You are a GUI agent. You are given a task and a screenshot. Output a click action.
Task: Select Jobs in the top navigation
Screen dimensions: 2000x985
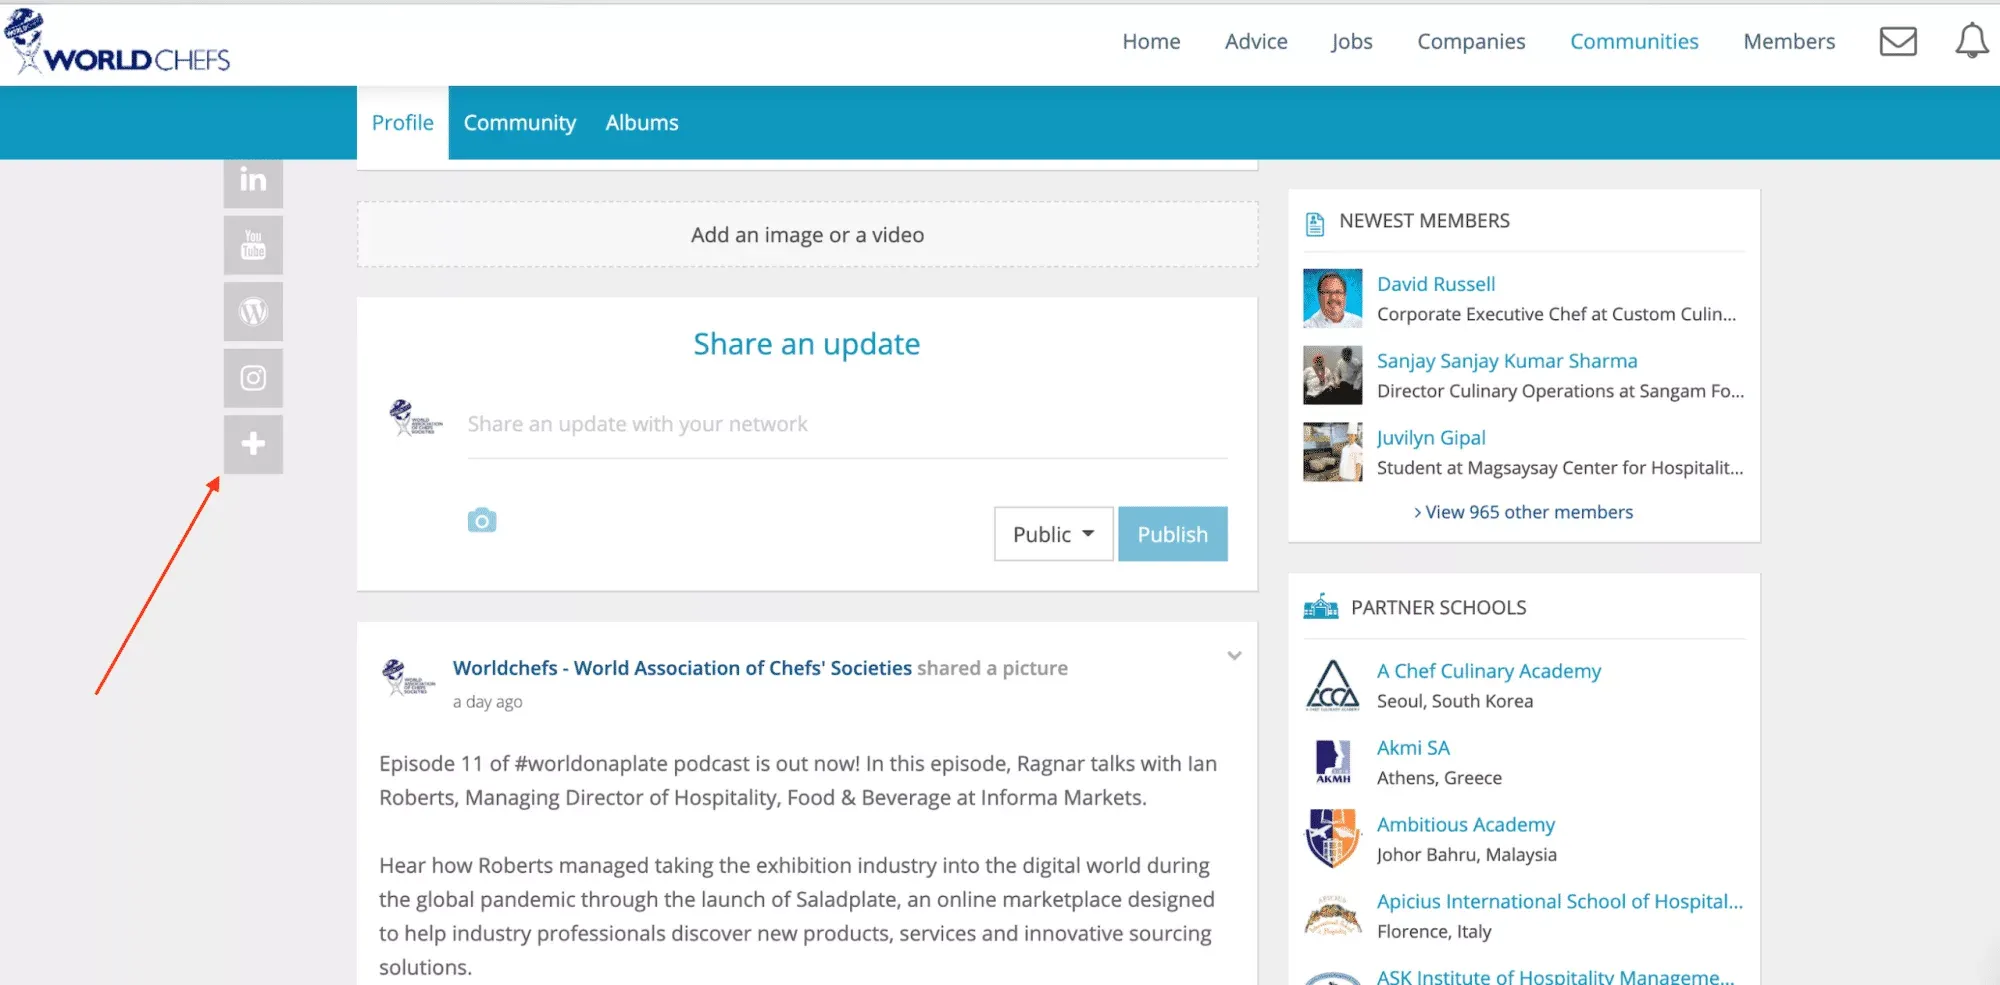(x=1351, y=42)
